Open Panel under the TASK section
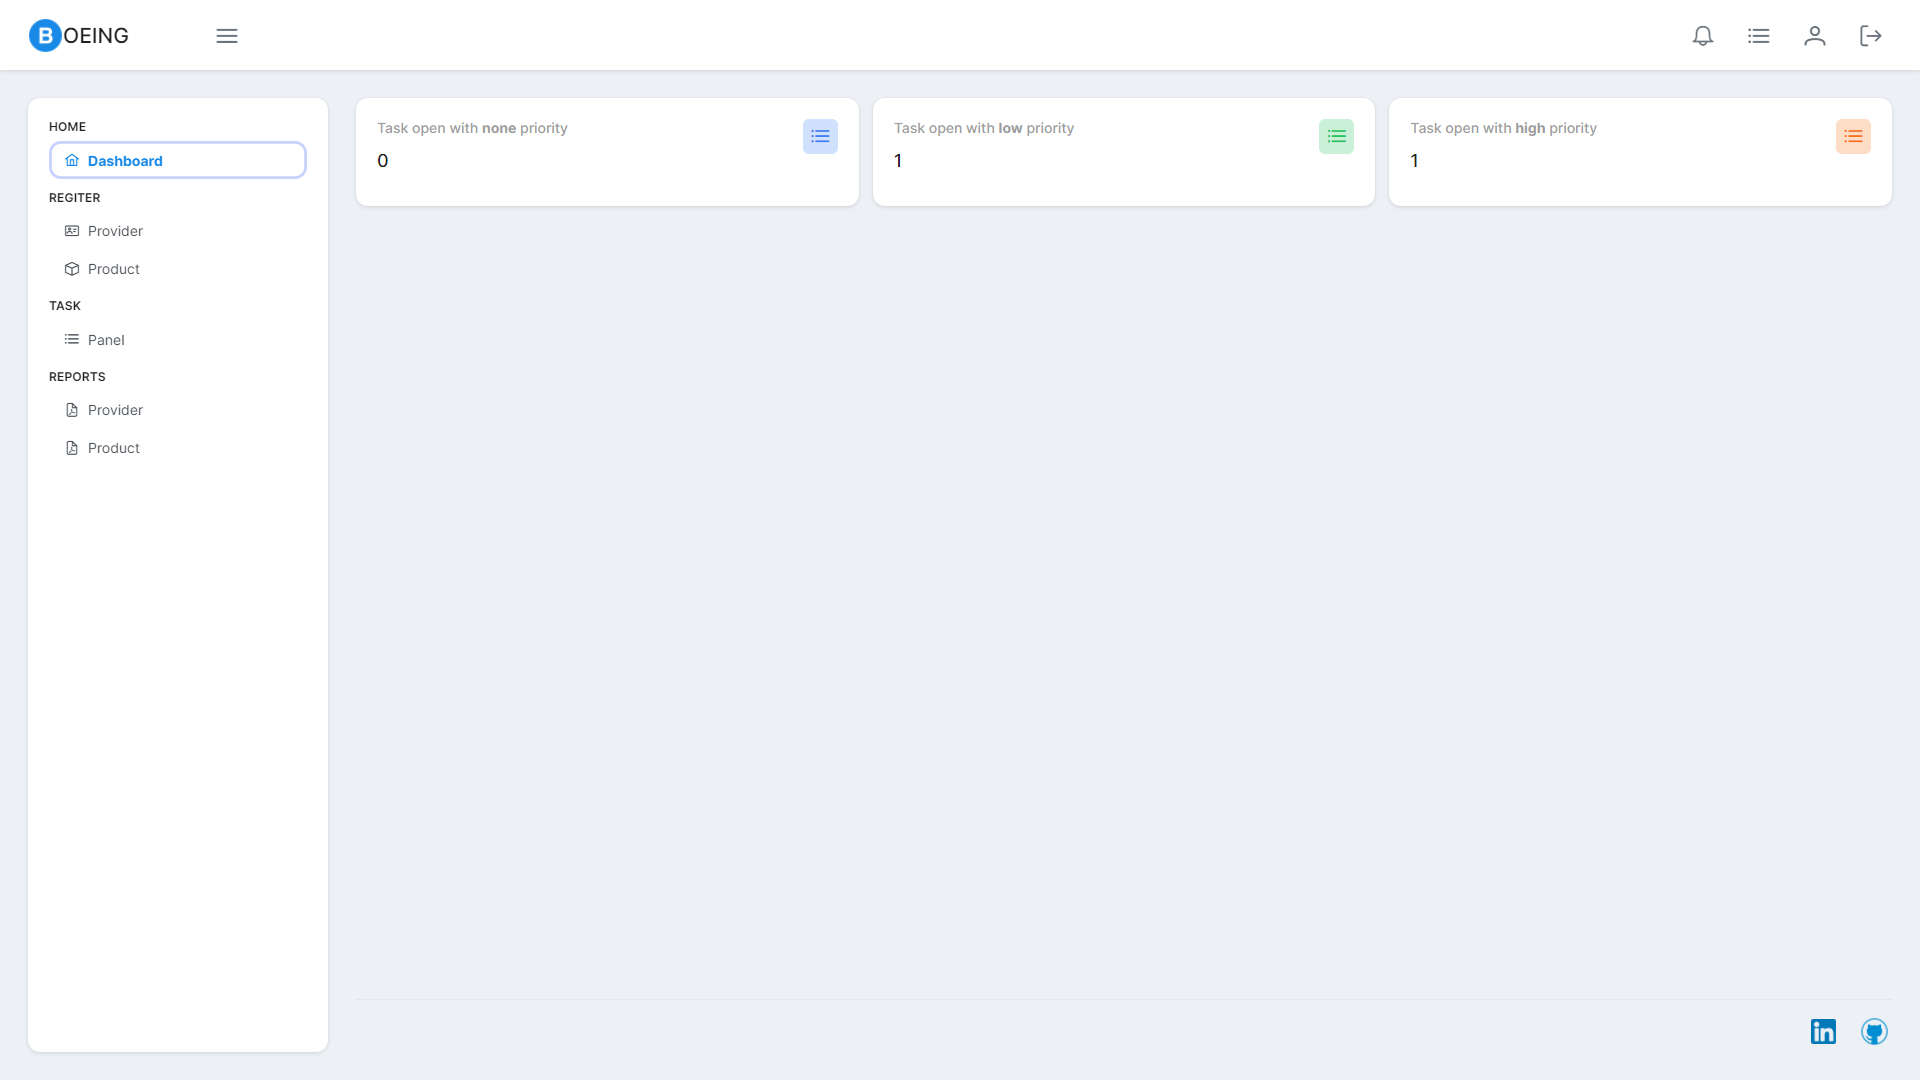1920x1080 pixels. (106, 339)
